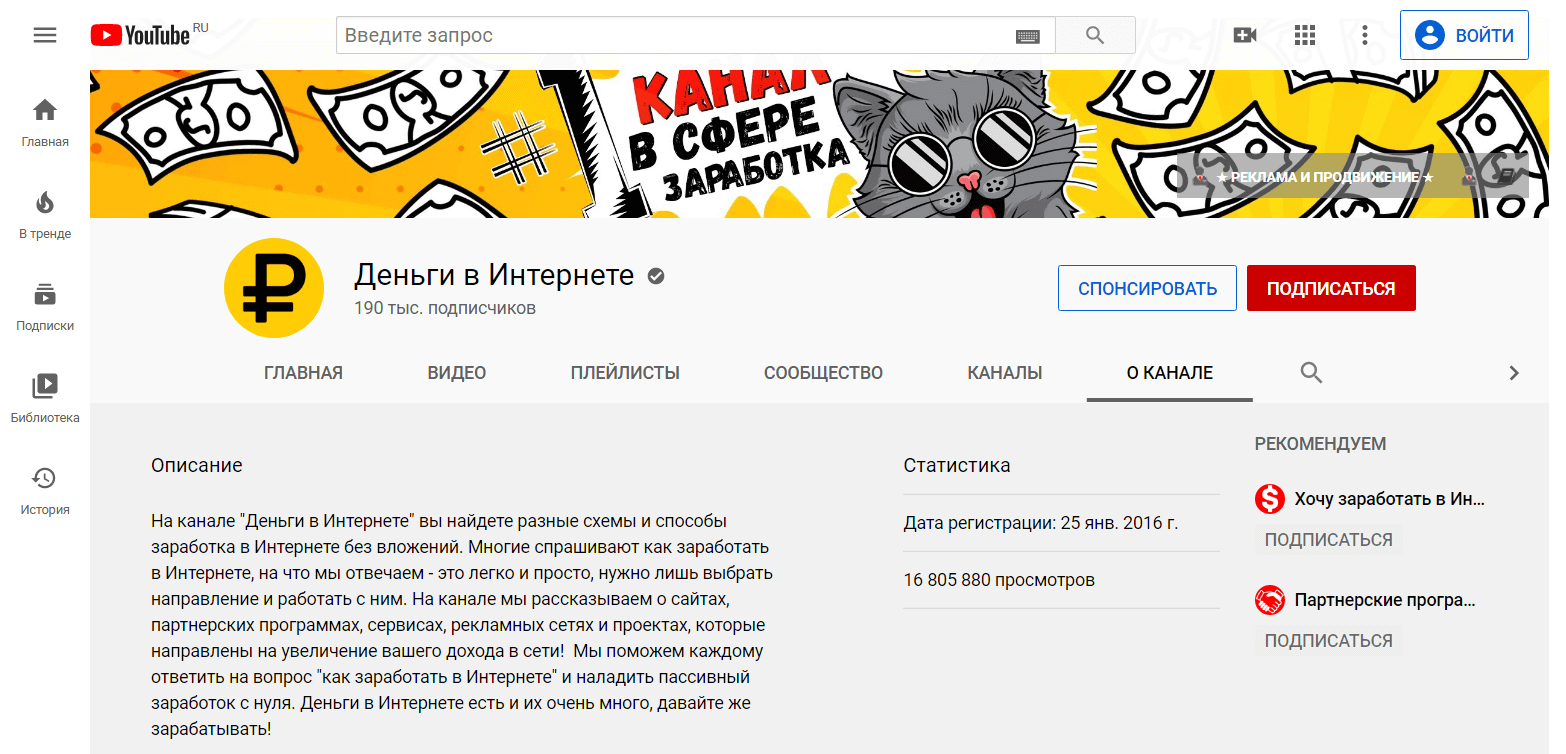
Task: Click the Введите запрос search field
Action: click(678, 35)
